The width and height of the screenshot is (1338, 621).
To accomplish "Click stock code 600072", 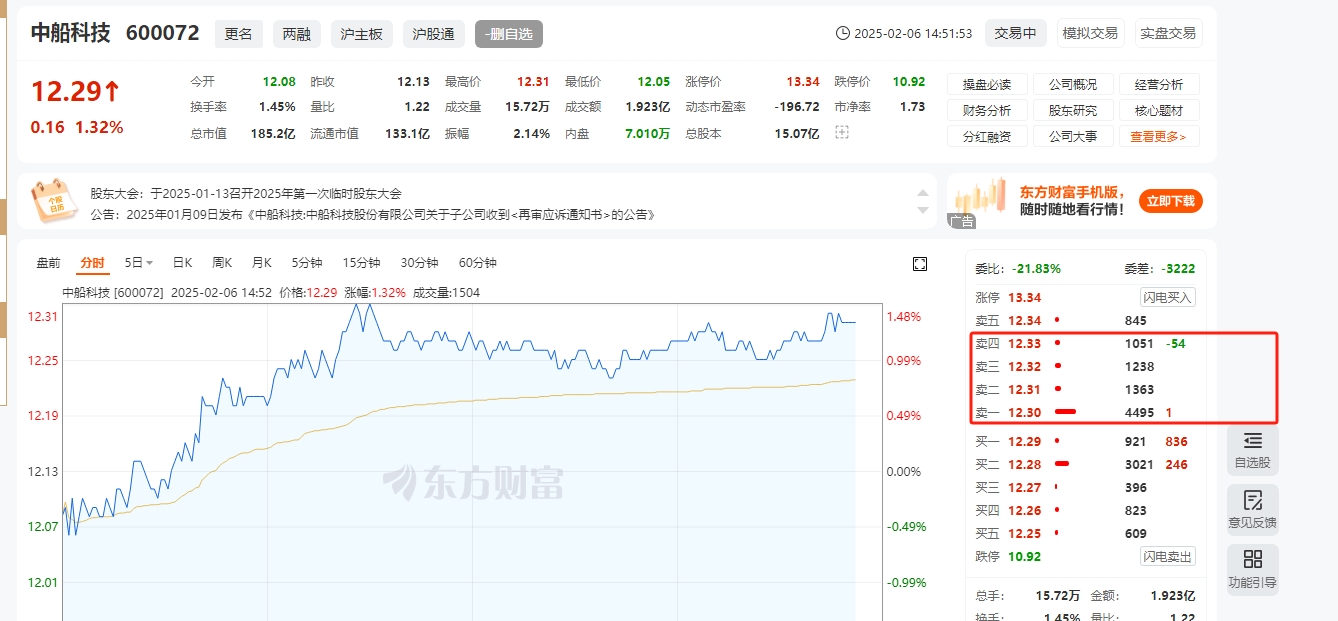I will pyautogui.click(x=162, y=33).
